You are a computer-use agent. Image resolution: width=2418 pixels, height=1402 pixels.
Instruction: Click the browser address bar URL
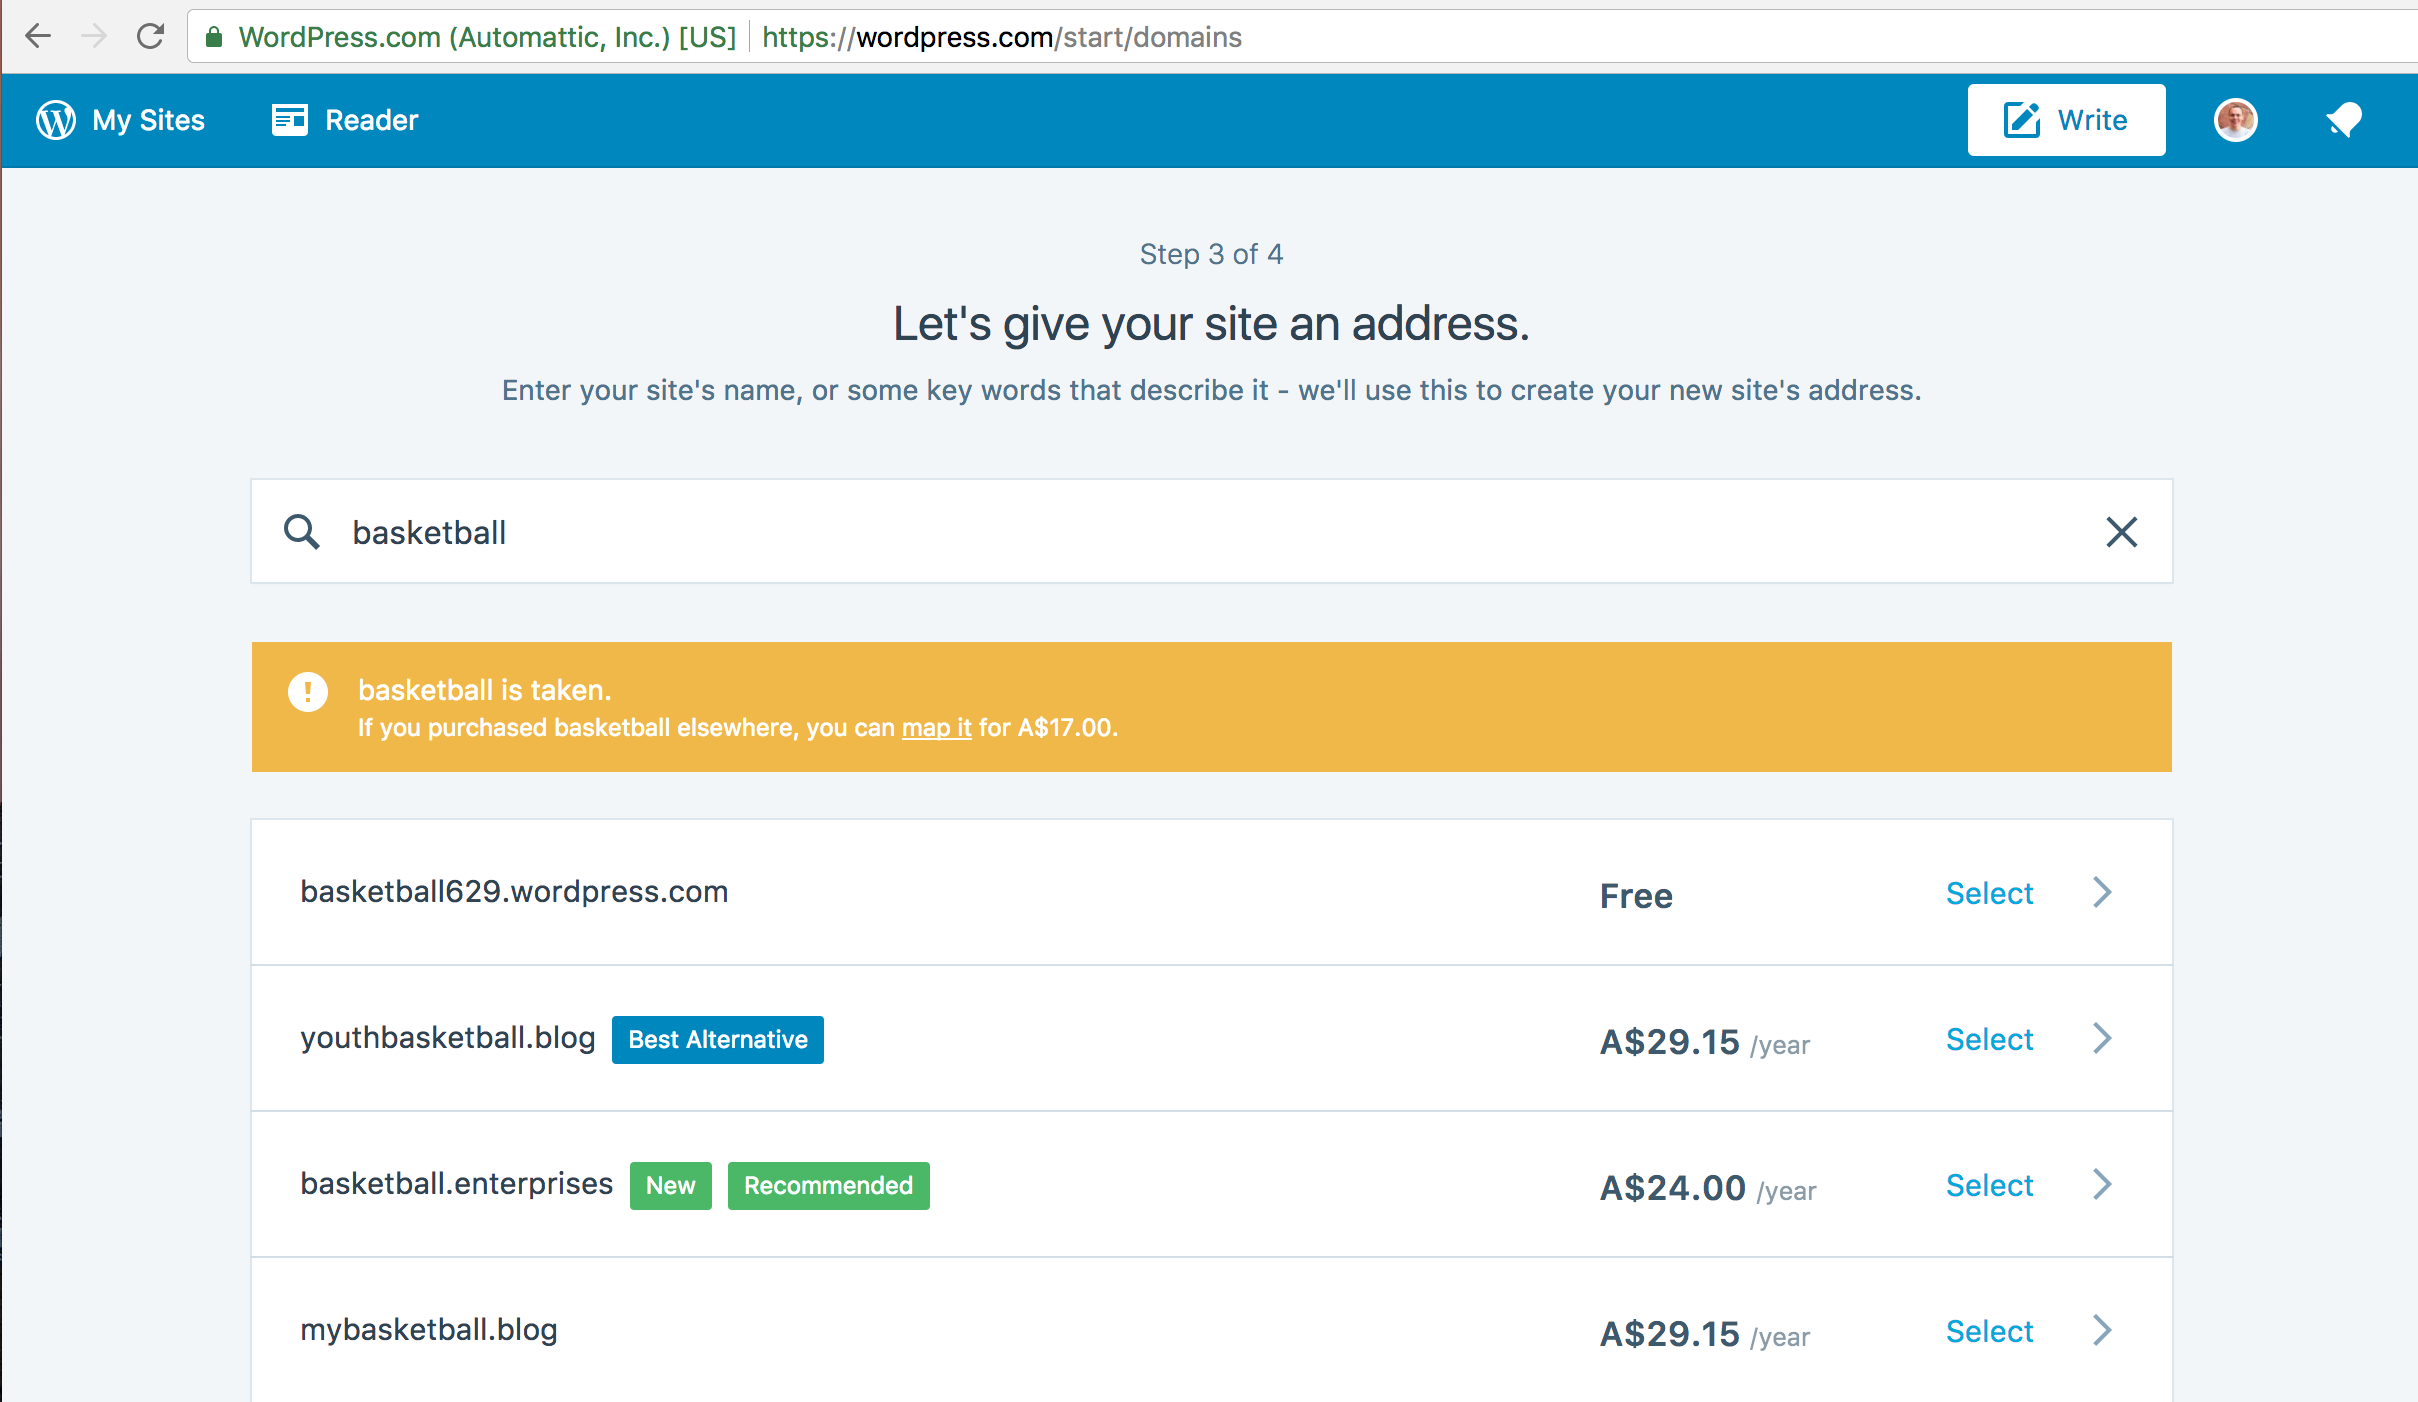[1000, 37]
